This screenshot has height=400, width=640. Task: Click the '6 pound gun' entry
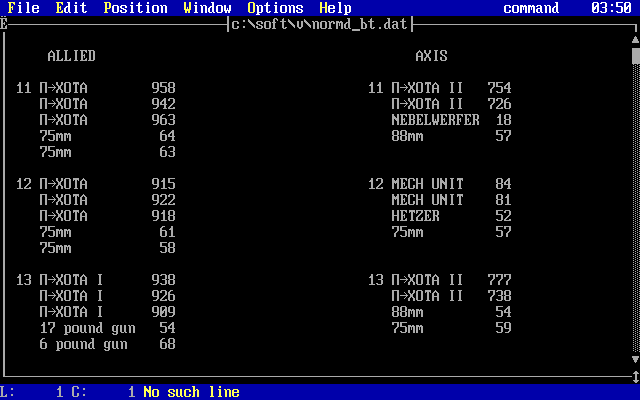click(x=83, y=344)
